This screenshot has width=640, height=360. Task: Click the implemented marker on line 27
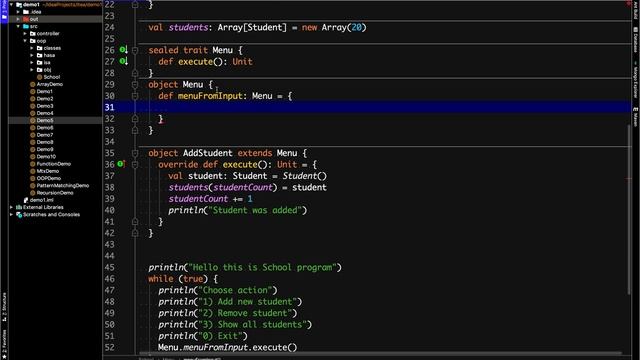(x=123, y=61)
